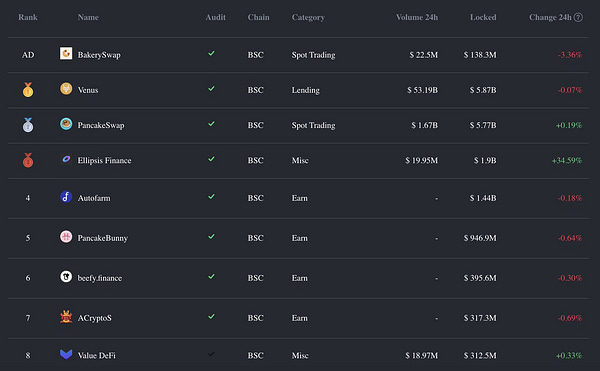This screenshot has height=371, width=600.
Task: Click the Value DeFi logo icon
Action: click(x=66, y=354)
